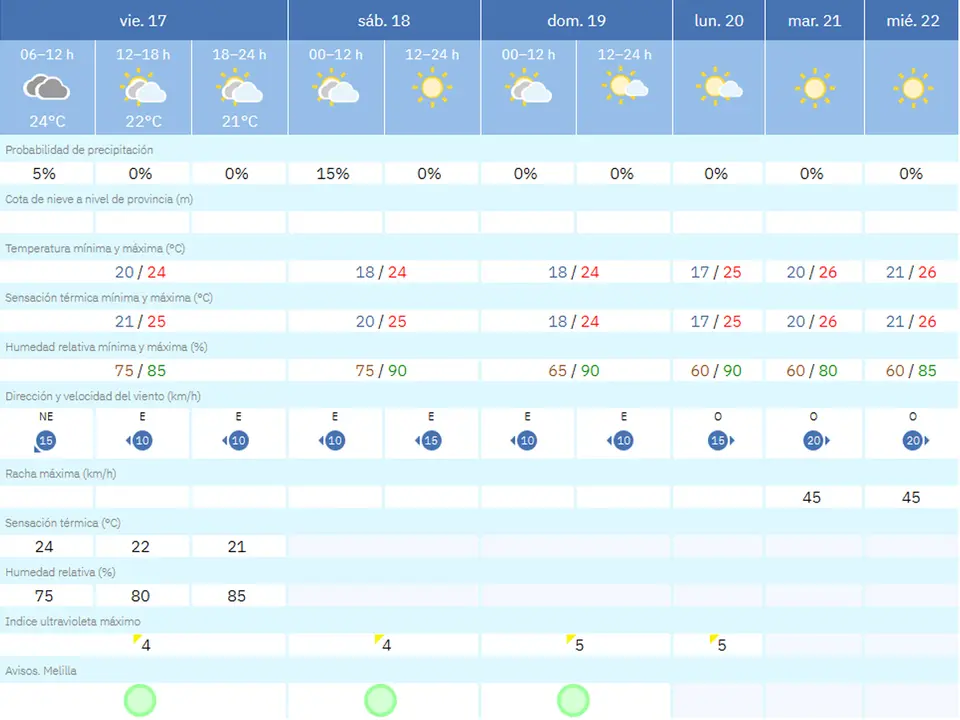Click the 21 / 25 thermal sensation for vie. 17
The image size is (960, 720).
pyautogui.click(x=140, y=321)
